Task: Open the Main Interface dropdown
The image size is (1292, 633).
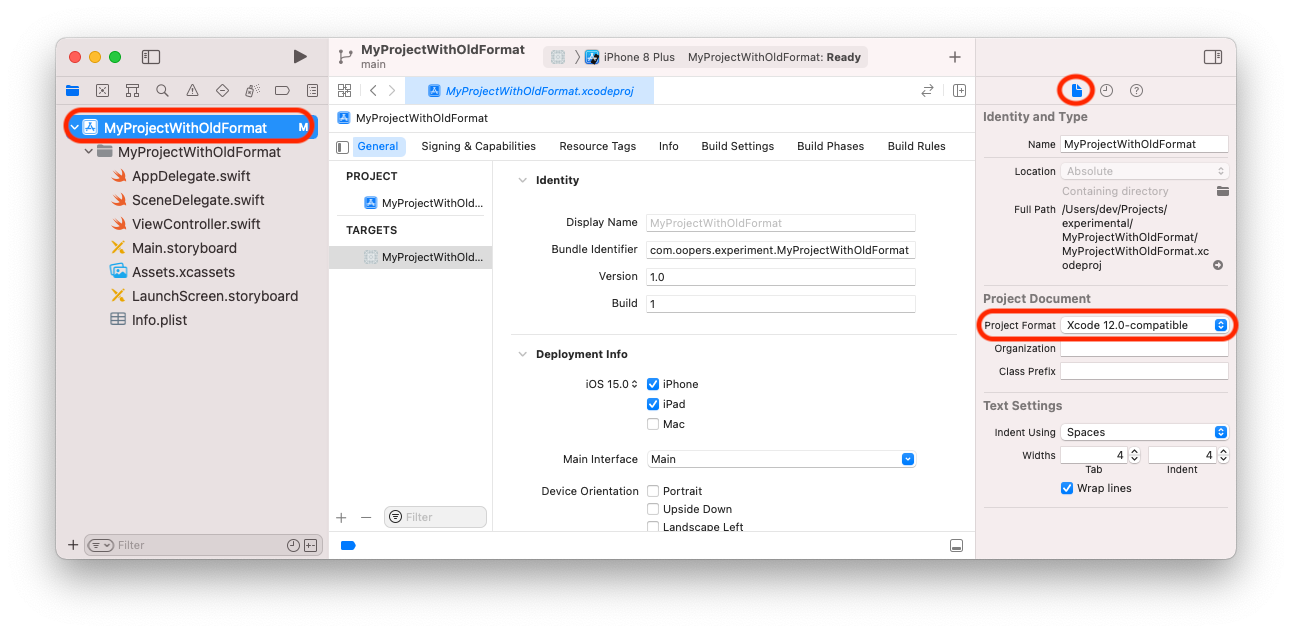Action: (x=781, y=459)
